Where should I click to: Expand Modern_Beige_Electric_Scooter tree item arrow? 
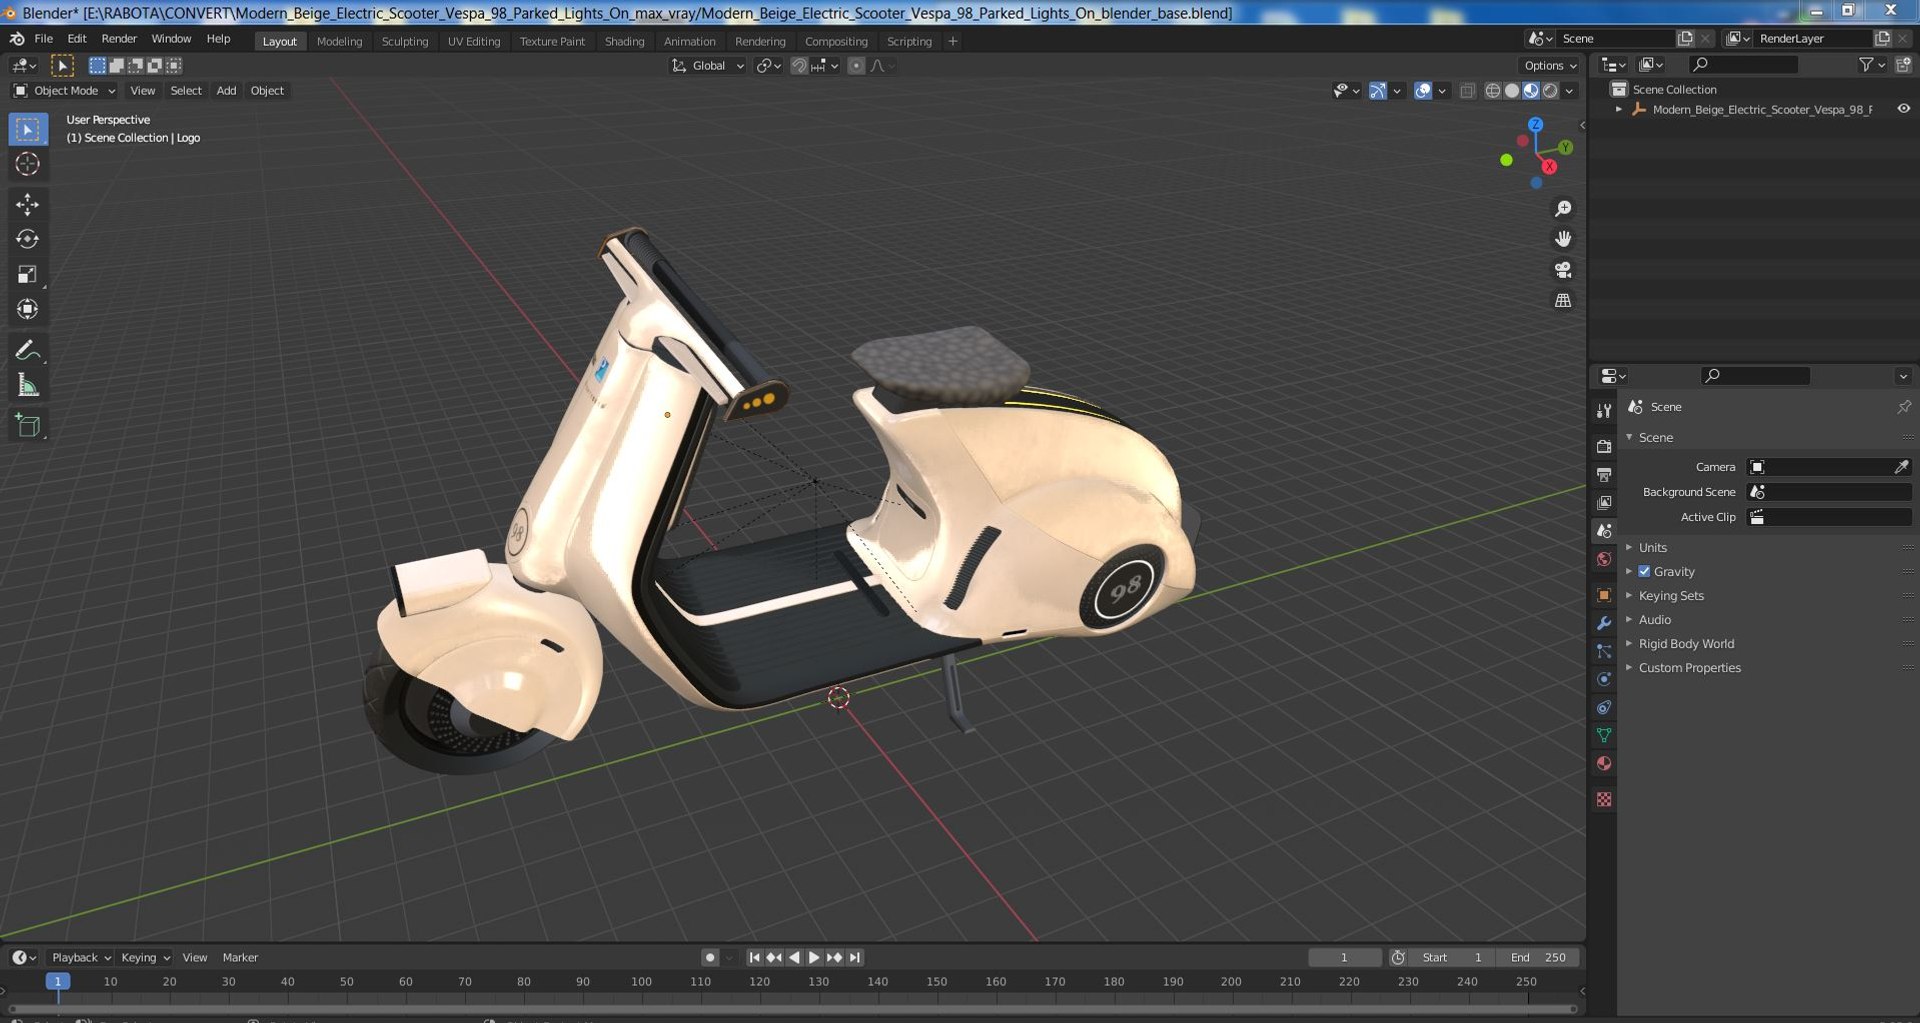tap(1619, 109)
